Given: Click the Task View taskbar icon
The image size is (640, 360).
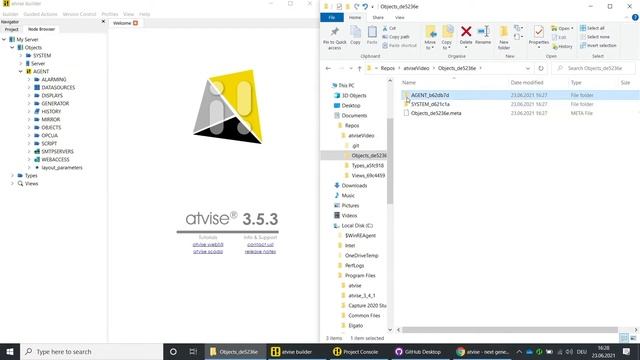Looking at the screenshot, I should [193, 351].
